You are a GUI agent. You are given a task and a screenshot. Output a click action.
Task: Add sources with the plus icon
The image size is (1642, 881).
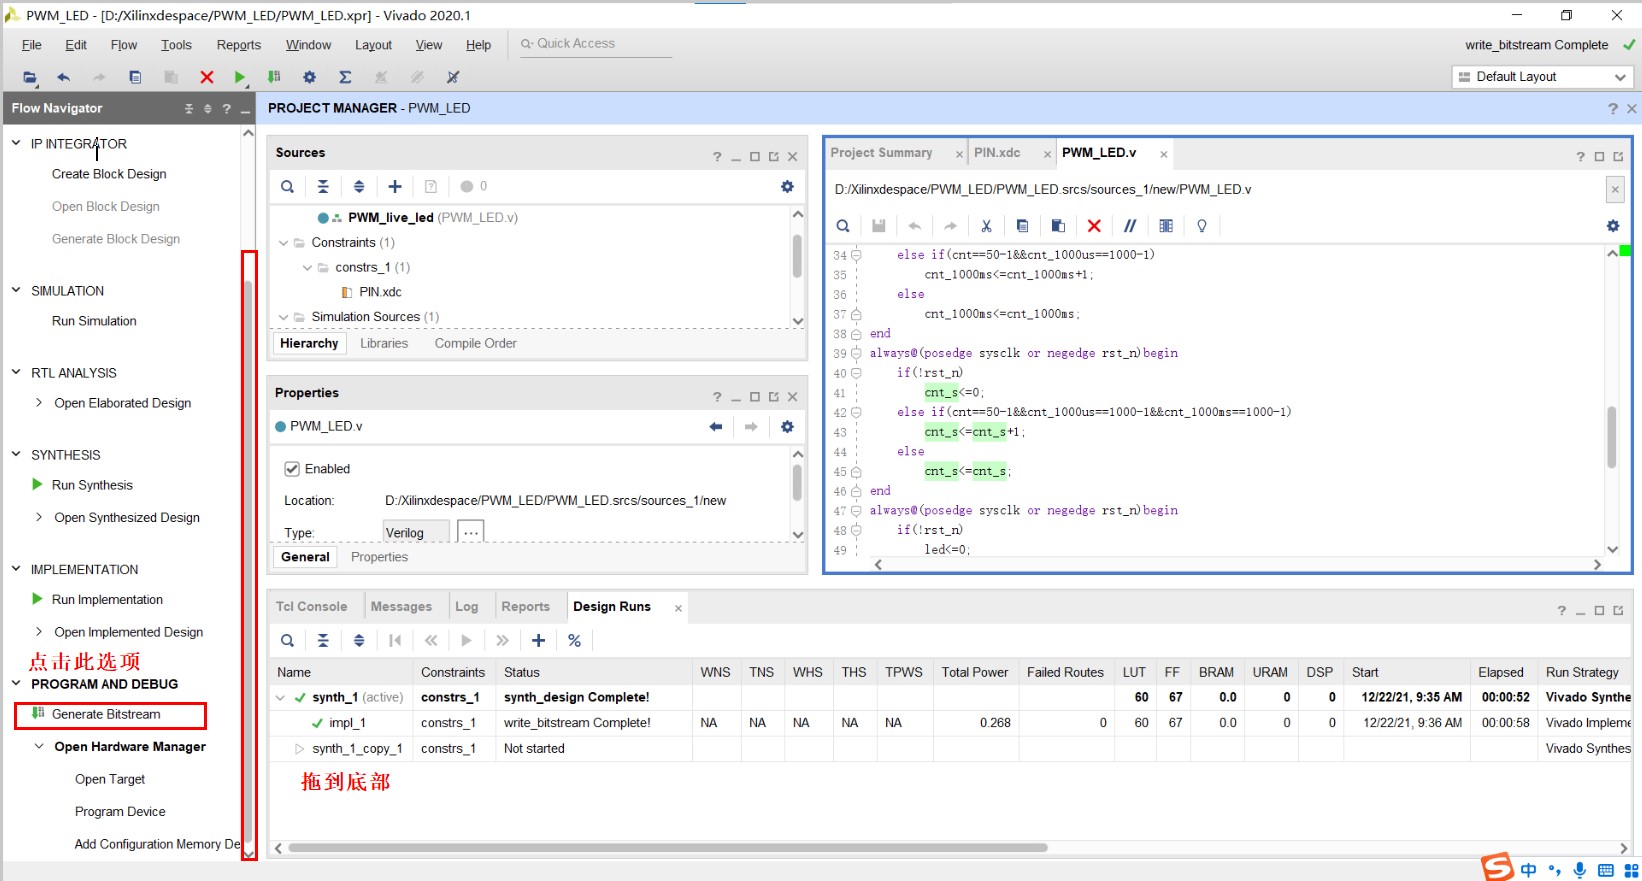pyautogui.click(x=395, y=187)
